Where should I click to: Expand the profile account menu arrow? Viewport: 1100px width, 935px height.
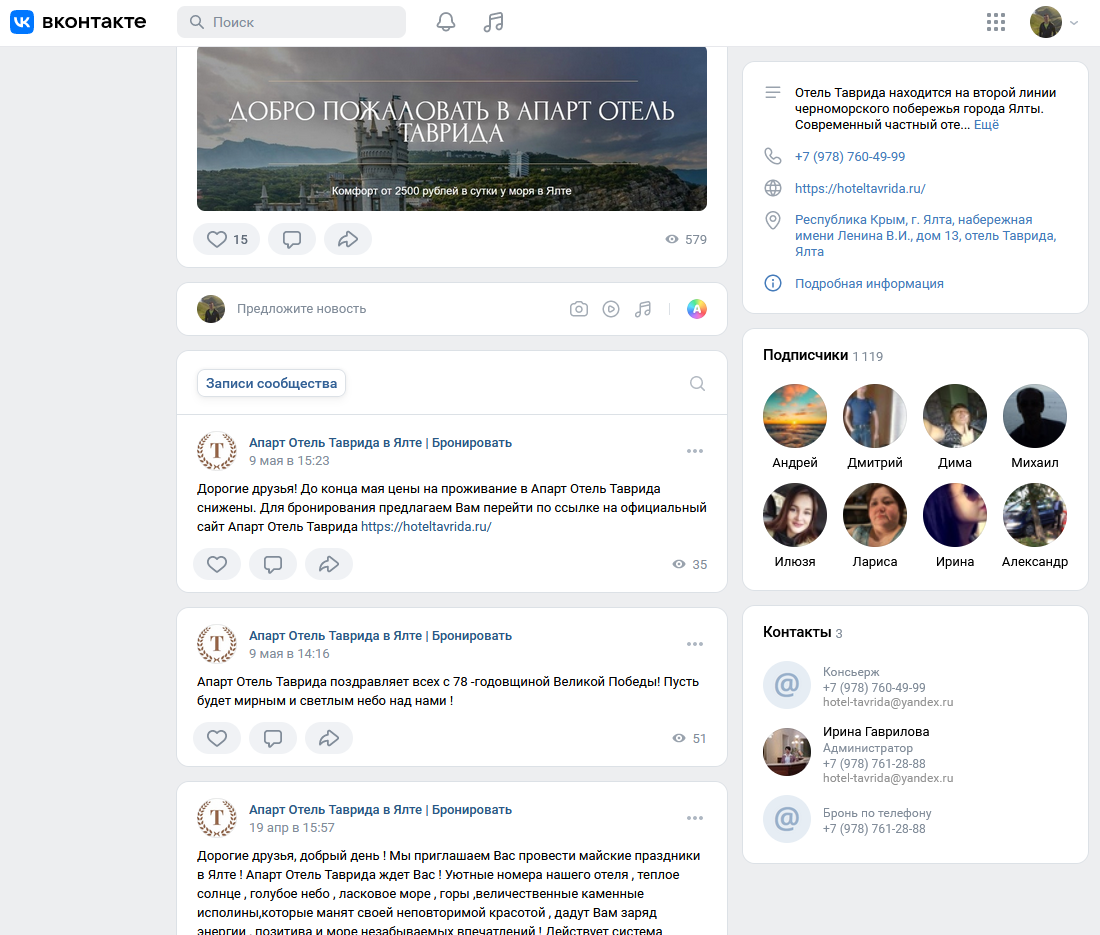pyautogui.click(x=1074, y=22)
